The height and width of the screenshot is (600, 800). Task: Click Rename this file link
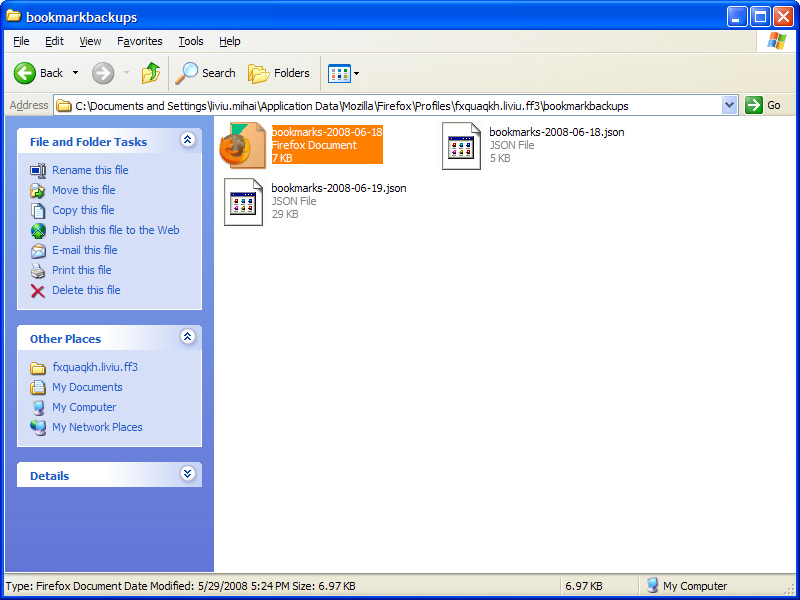point(90,170)
